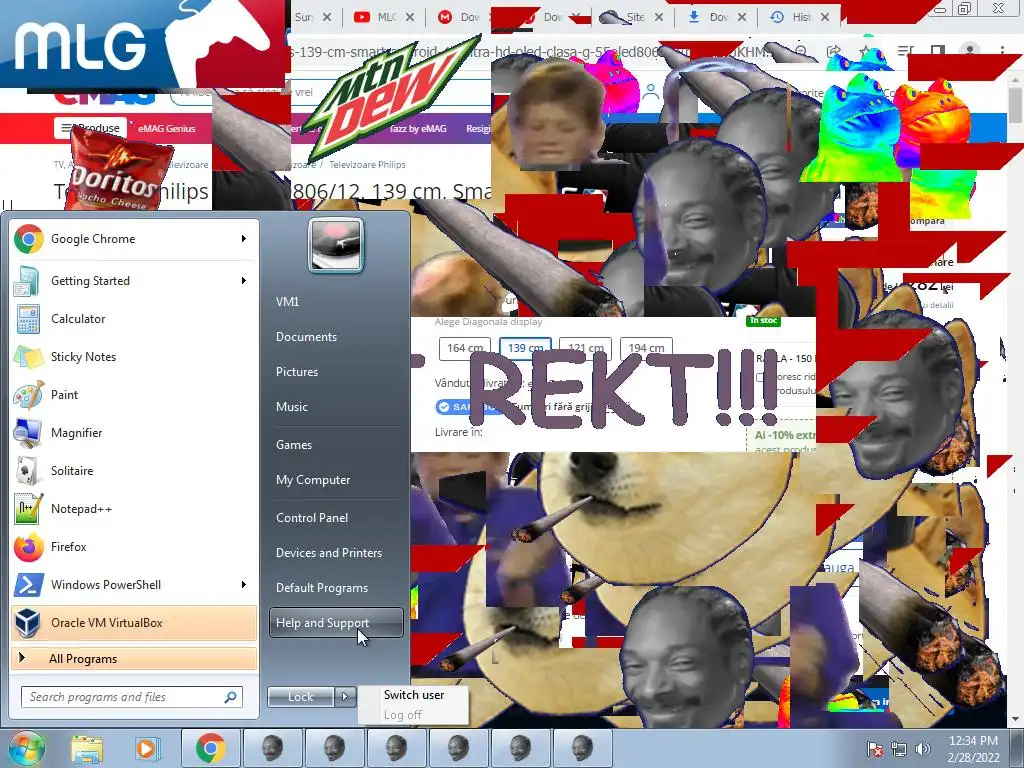Select 164 cm diagonal option
The height and width of the screenshot is (768, 1024).
pyautogui.click(x=465, y=348)
